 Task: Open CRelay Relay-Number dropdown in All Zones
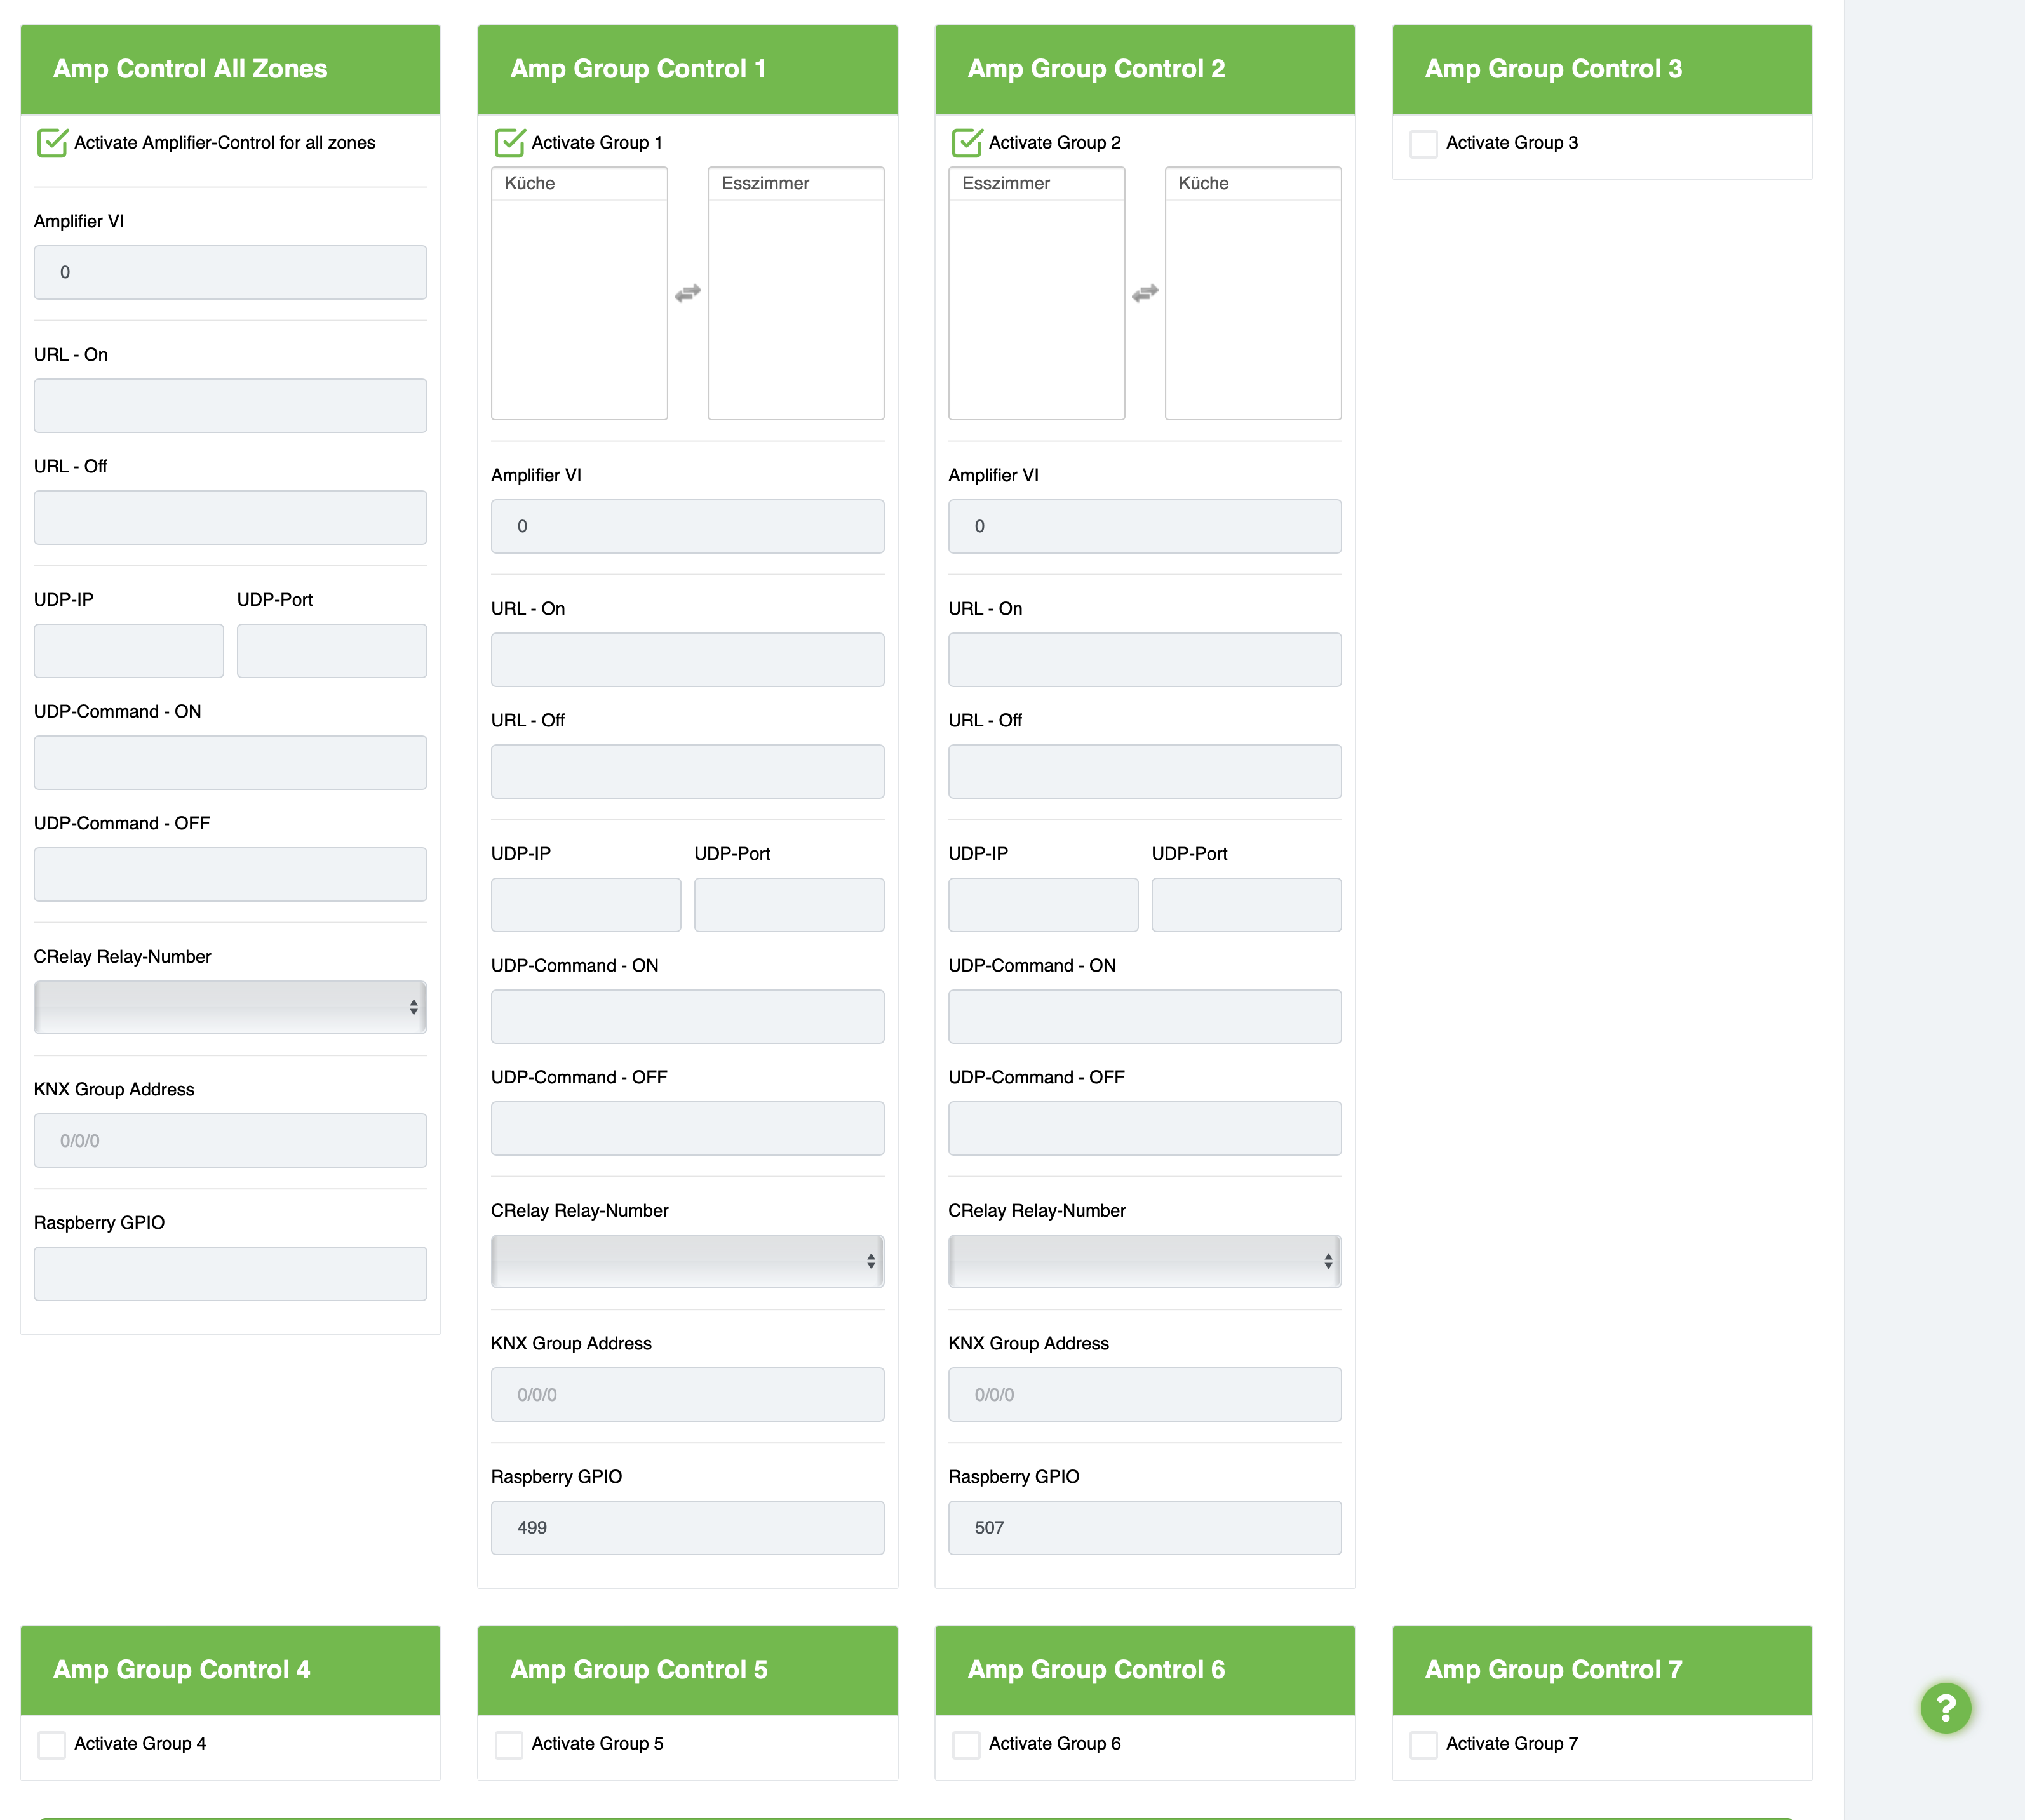click(x=230, y=1007)
